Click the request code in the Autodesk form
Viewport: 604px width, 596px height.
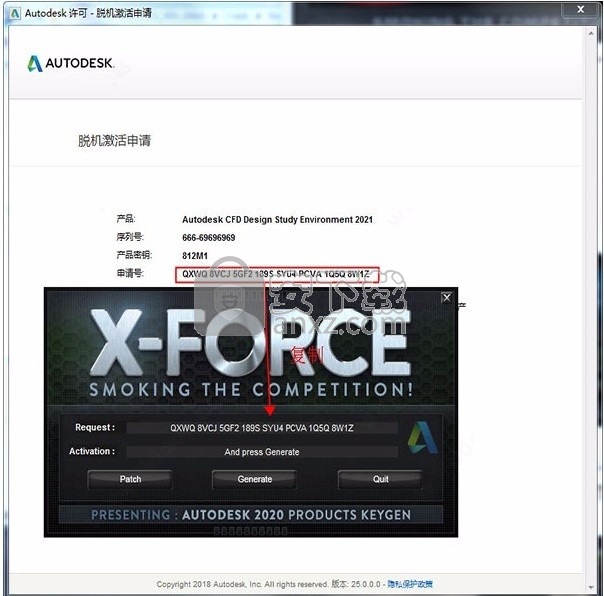click(276, 274)
